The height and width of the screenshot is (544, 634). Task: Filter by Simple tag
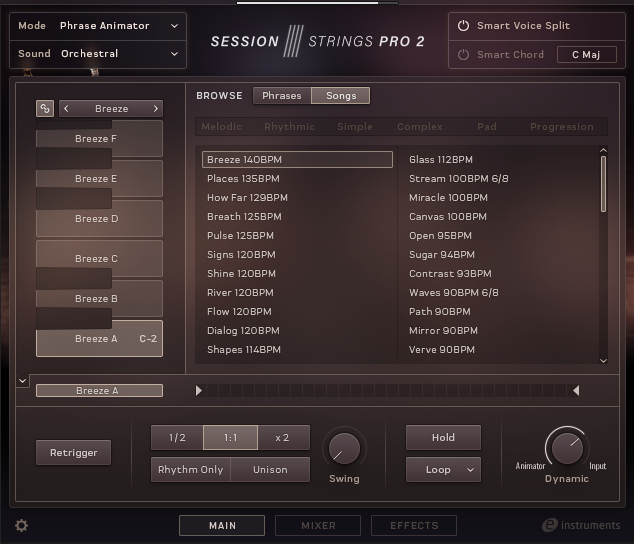pos(355,127)
